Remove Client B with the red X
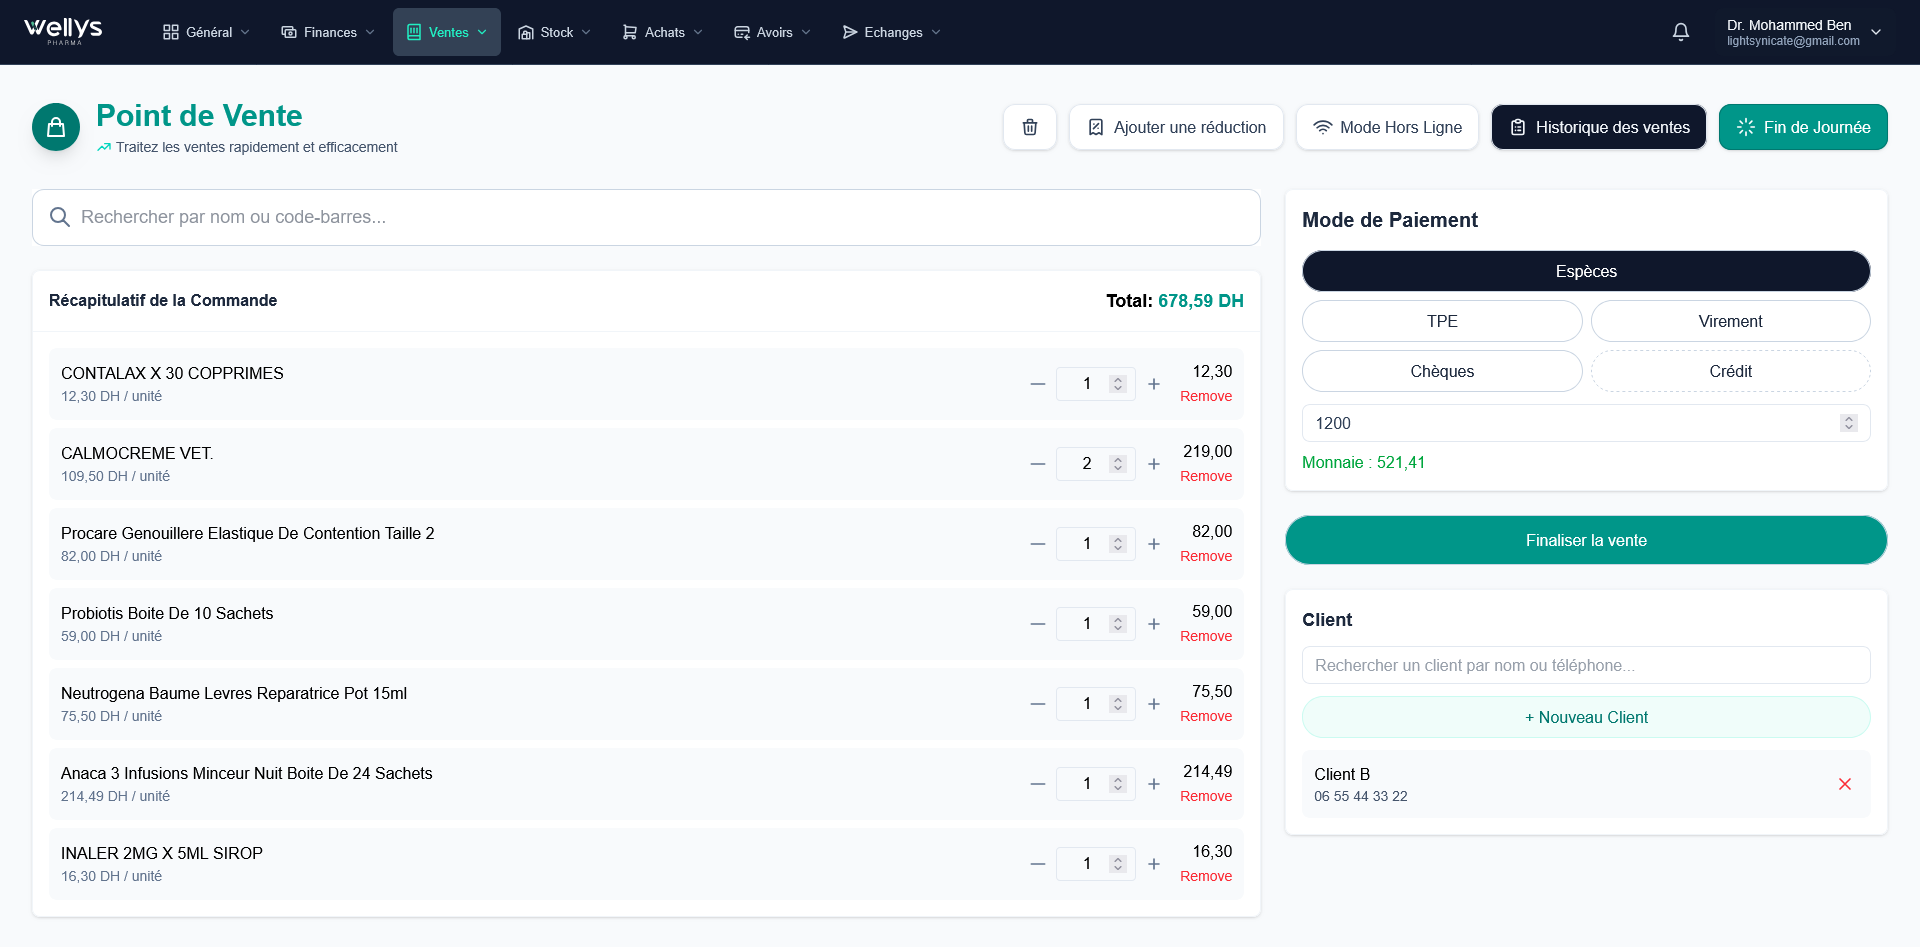1920x947 pixels. click(1845, 784)
